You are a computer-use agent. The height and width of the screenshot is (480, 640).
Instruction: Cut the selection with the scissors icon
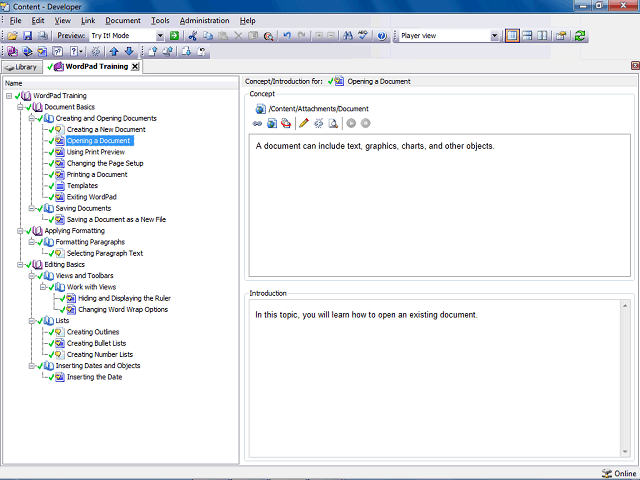(x=193, y=36)
